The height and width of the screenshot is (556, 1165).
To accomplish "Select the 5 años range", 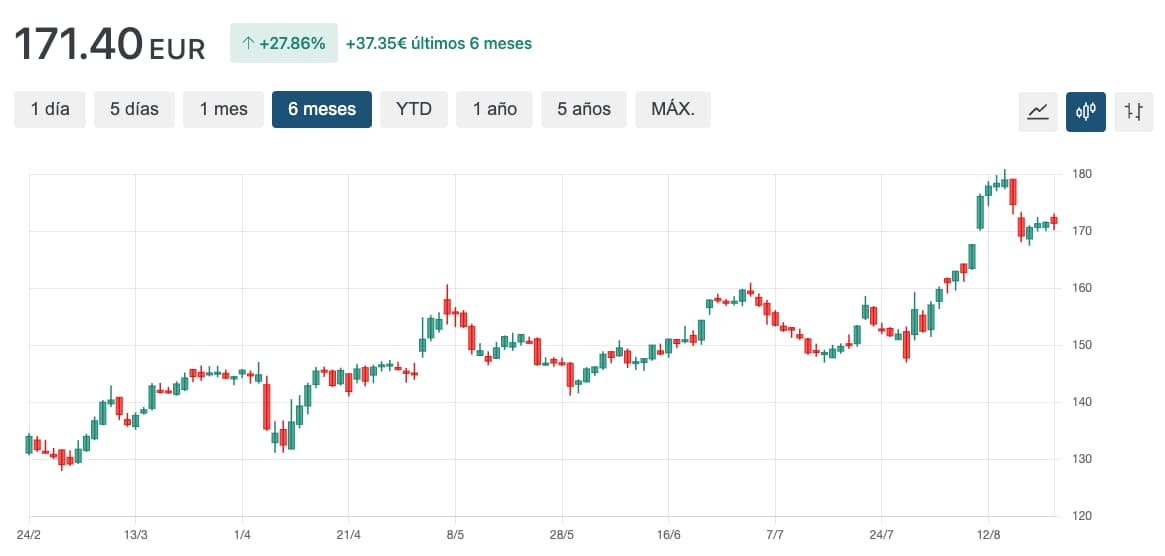I will [584, 109].
